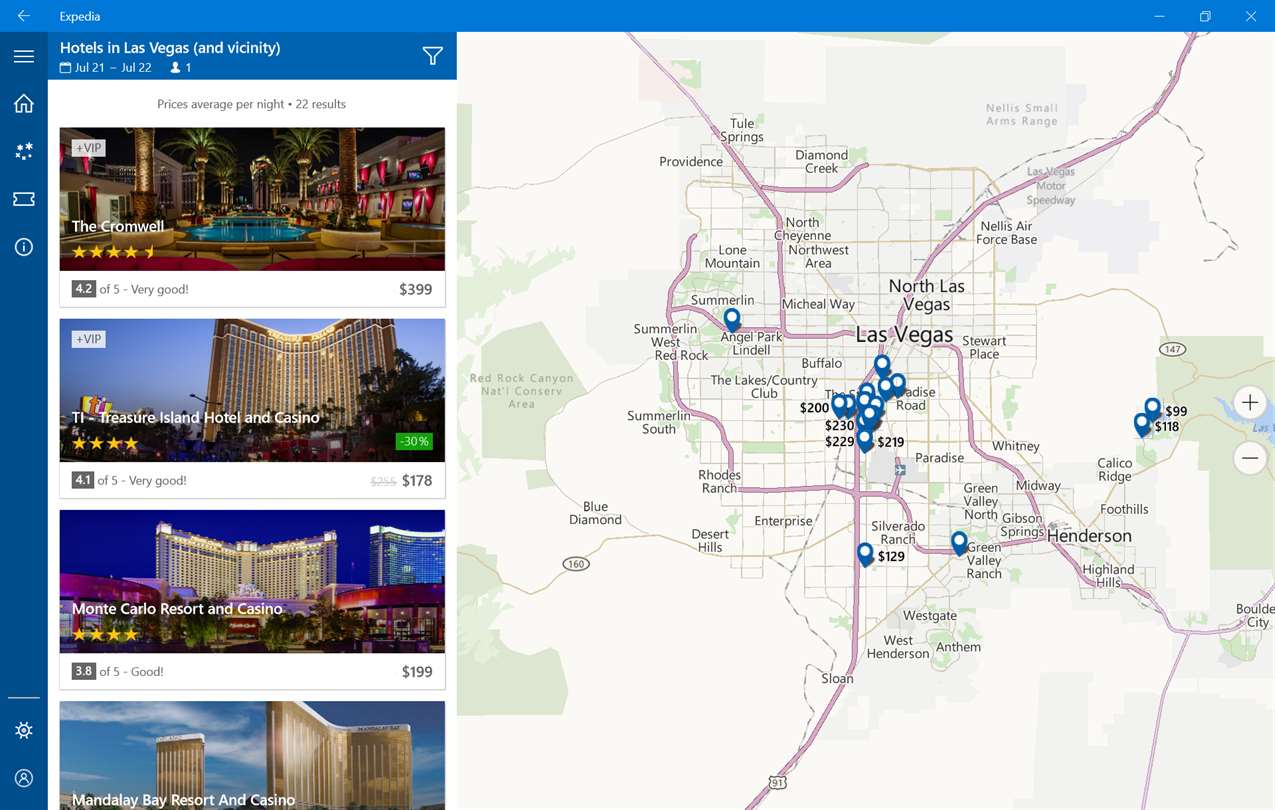Screen dimensions: 1275x810
Task: Open the hotel filter funnel icon
Action: point(432,56)
